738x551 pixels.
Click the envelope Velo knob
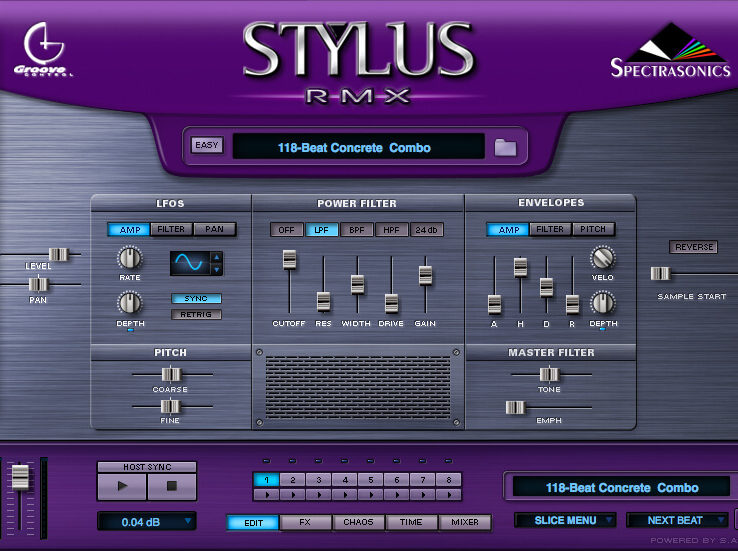602,258
